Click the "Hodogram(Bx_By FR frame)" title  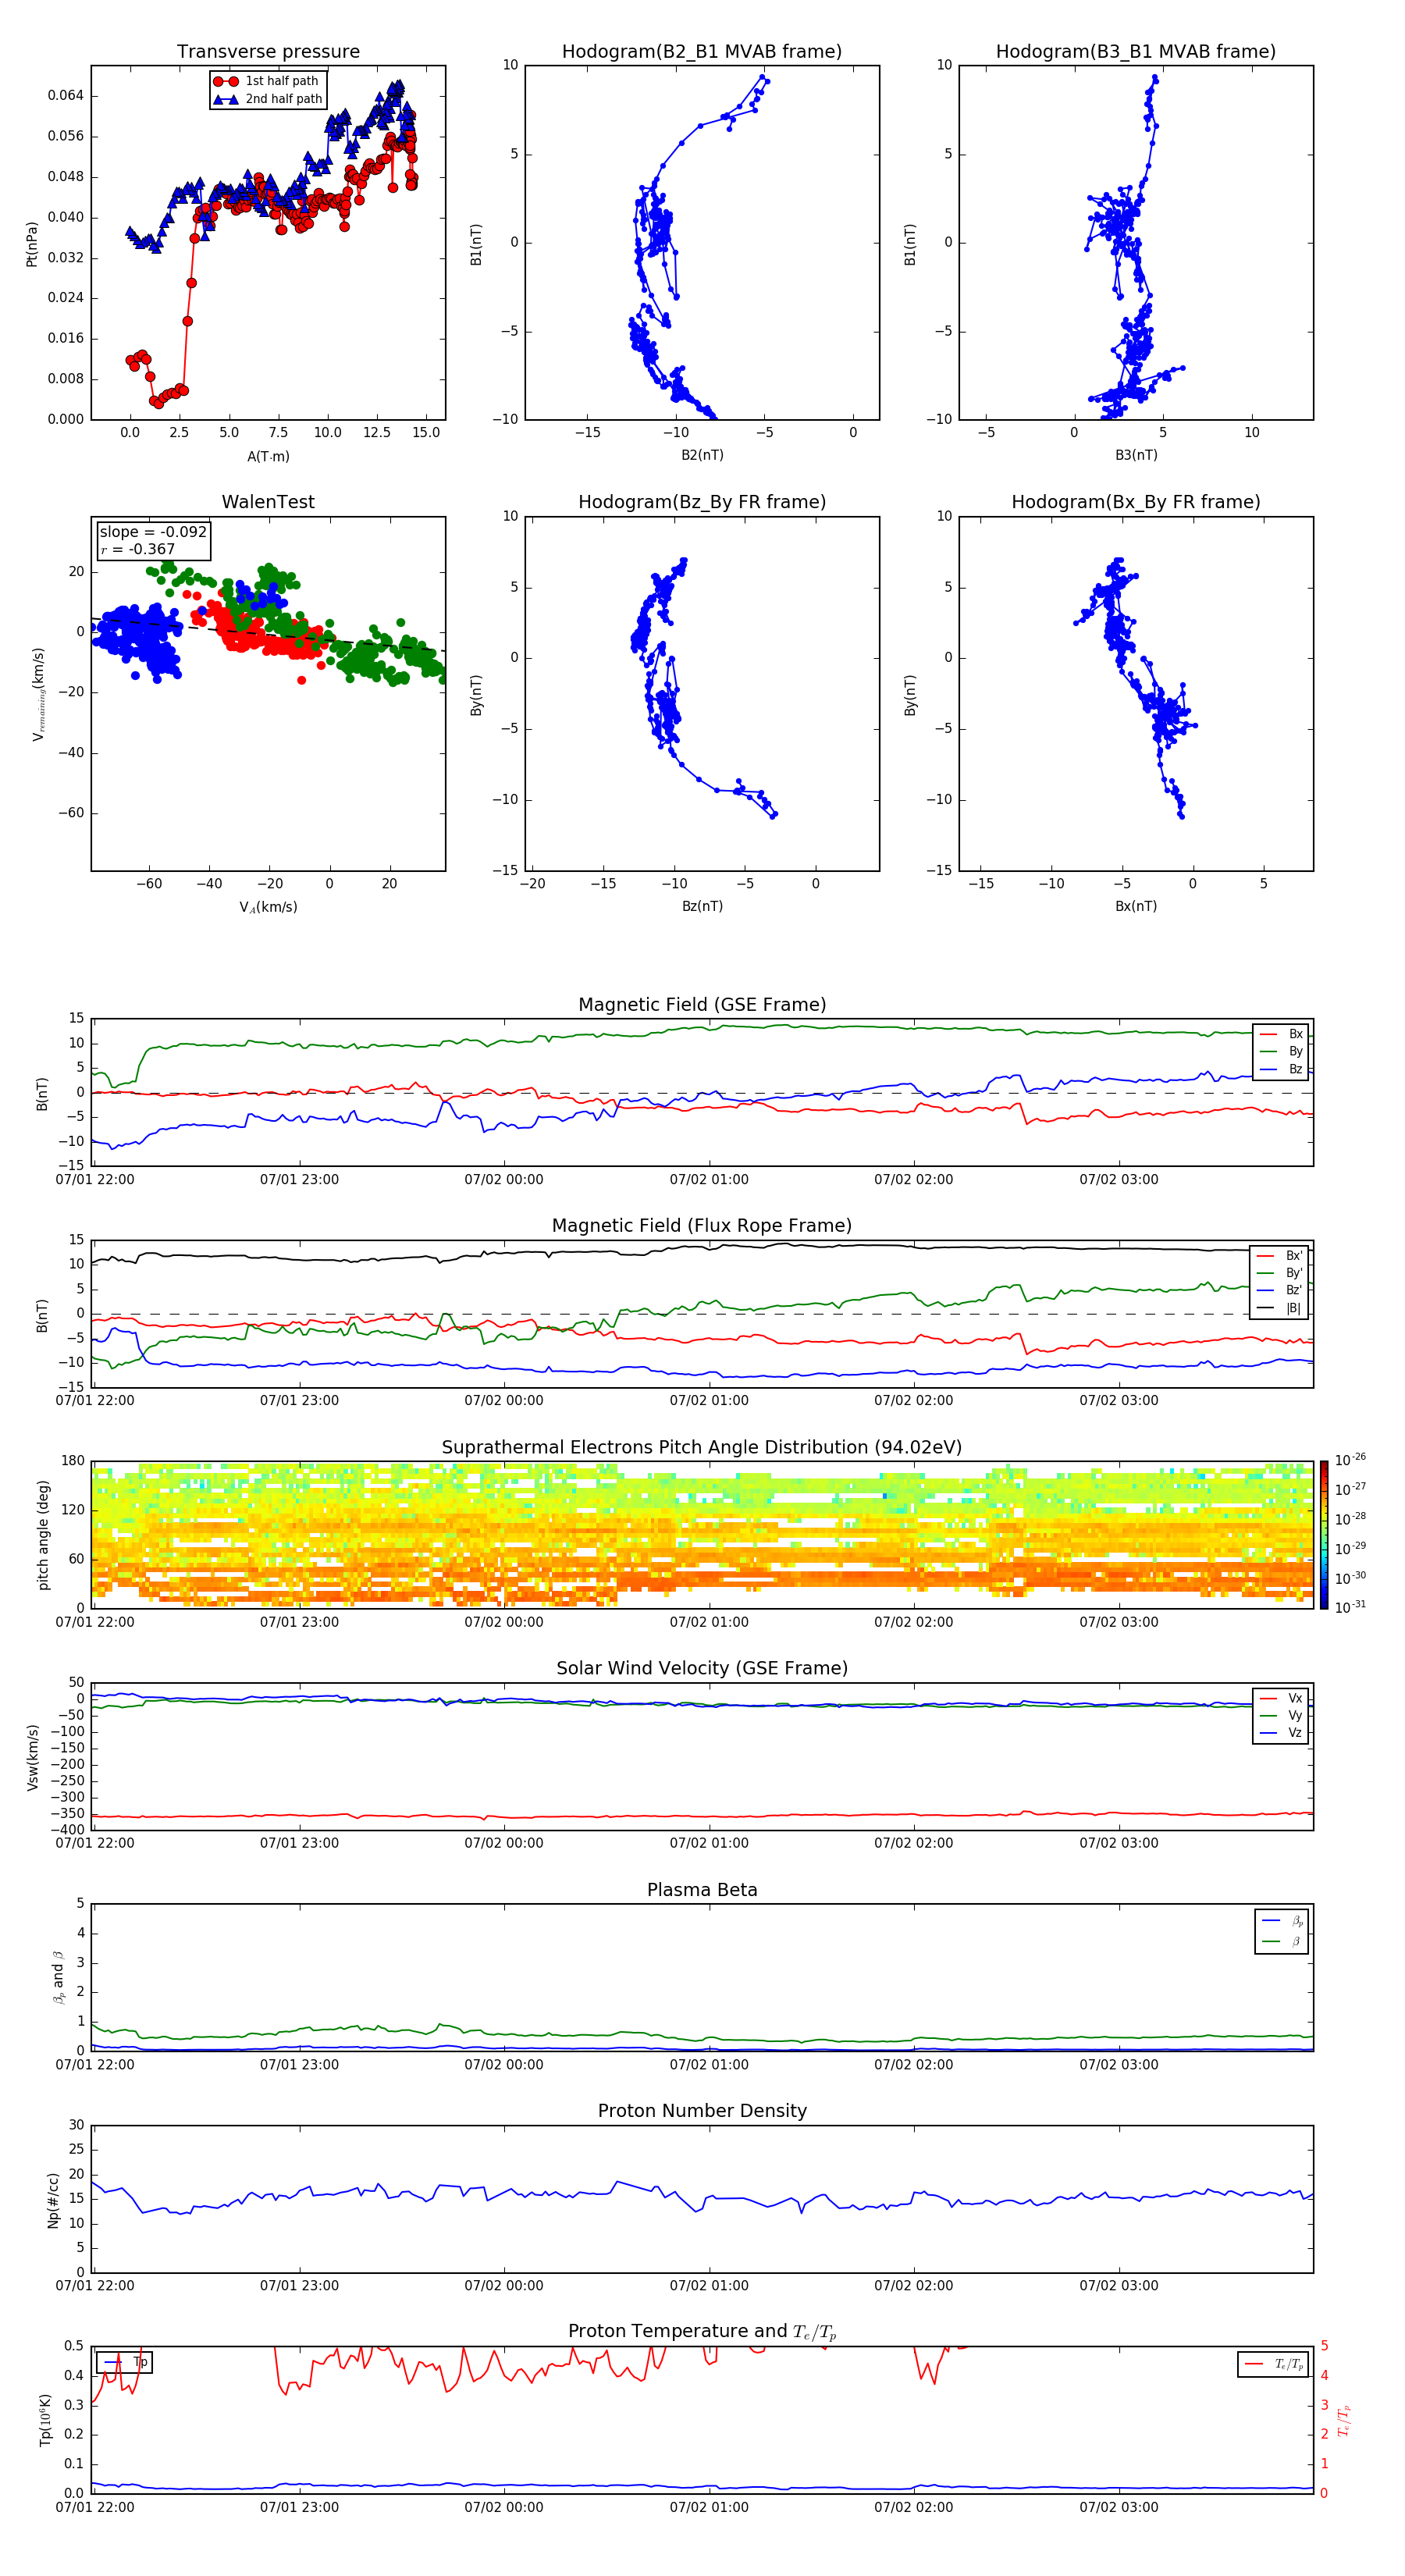1136,502
